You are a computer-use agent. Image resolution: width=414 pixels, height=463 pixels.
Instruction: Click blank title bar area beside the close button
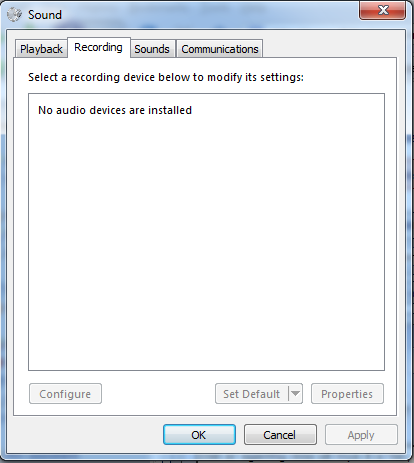click(x=210, y=13)
